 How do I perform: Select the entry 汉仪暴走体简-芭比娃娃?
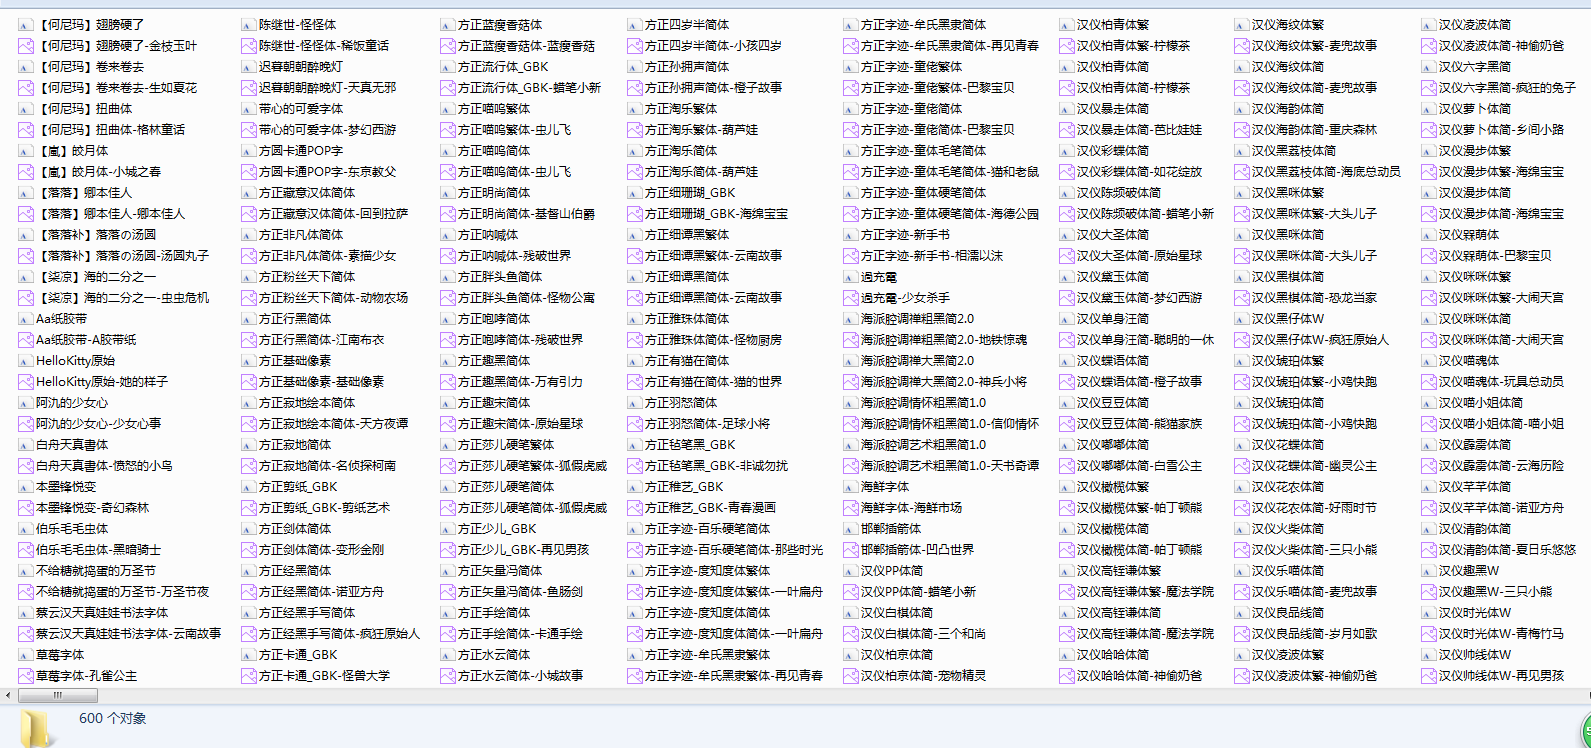[1139, 130]
